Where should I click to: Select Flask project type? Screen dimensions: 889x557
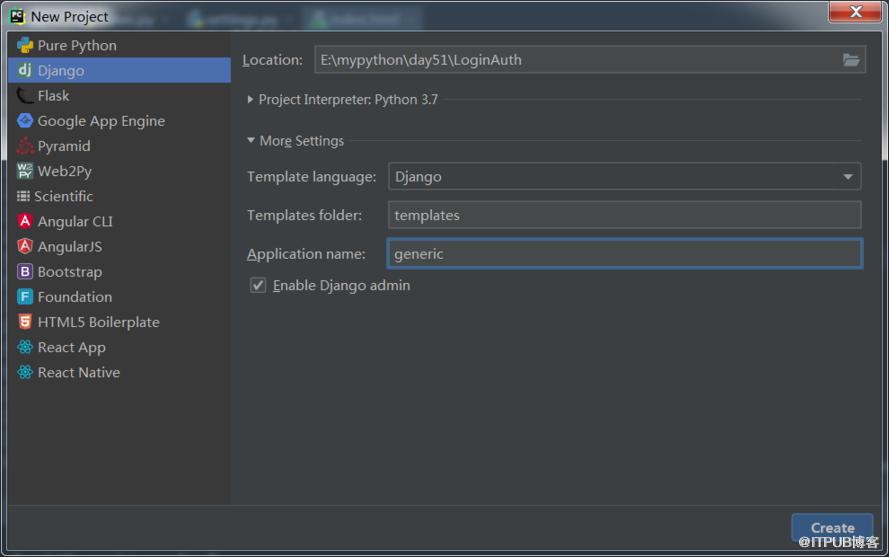pos(119,95)
